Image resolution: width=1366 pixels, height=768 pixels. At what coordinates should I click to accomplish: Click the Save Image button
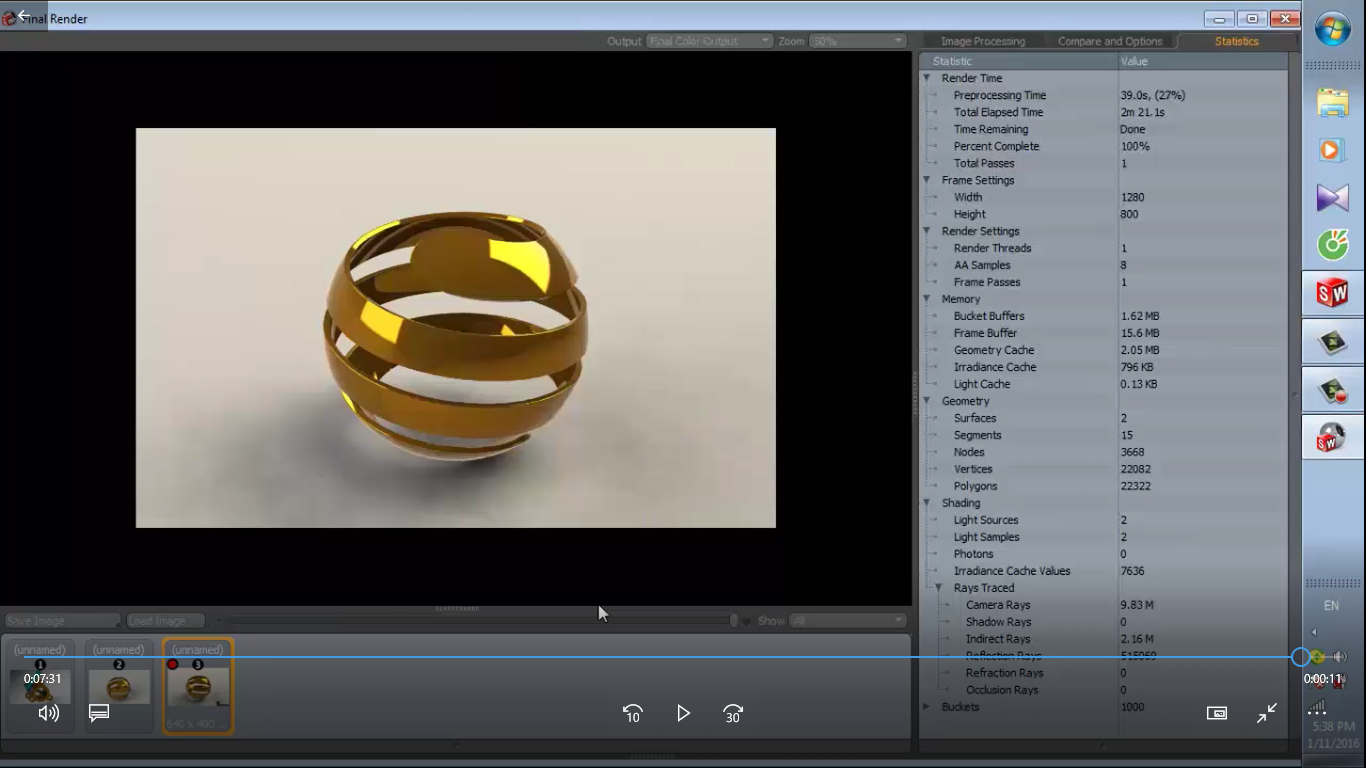(61, 621)
